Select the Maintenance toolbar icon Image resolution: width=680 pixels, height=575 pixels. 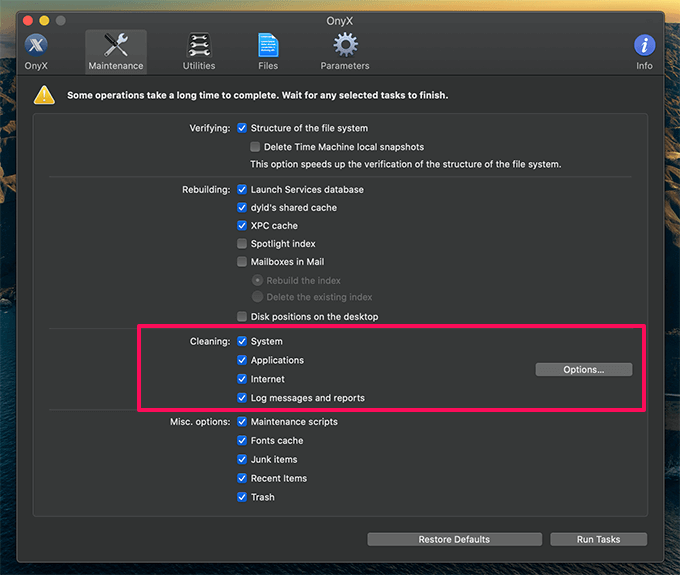point(116,52)
